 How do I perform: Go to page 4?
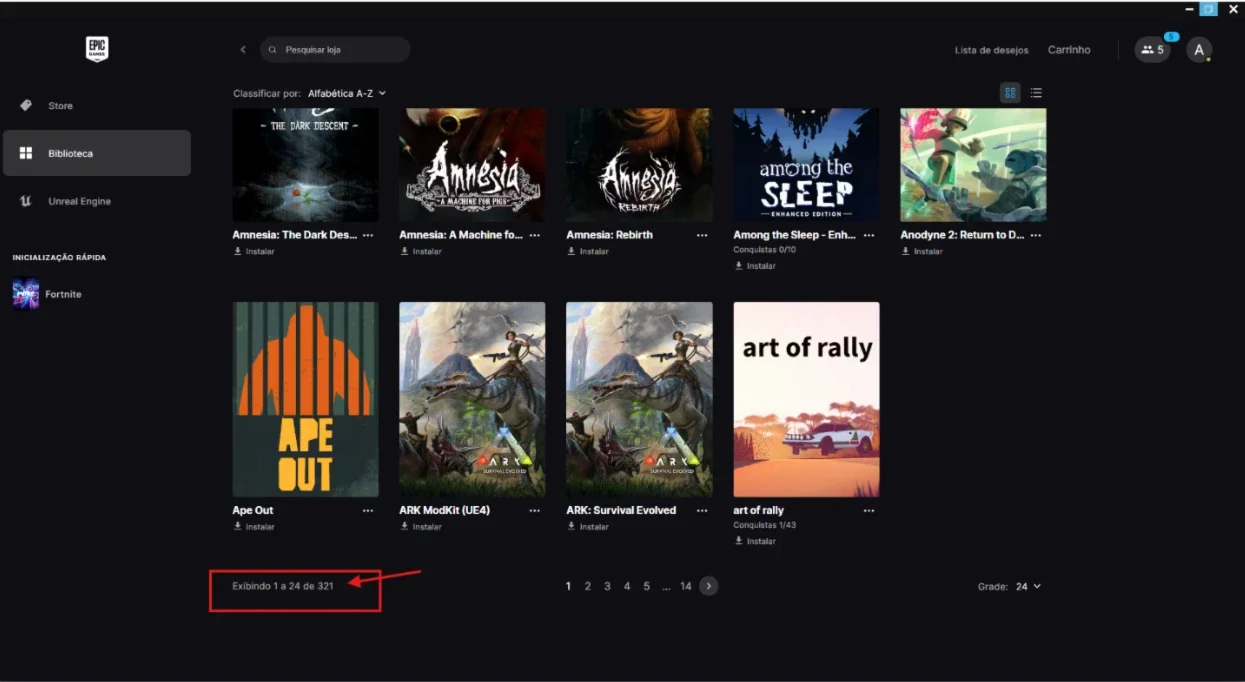[627, 586]
